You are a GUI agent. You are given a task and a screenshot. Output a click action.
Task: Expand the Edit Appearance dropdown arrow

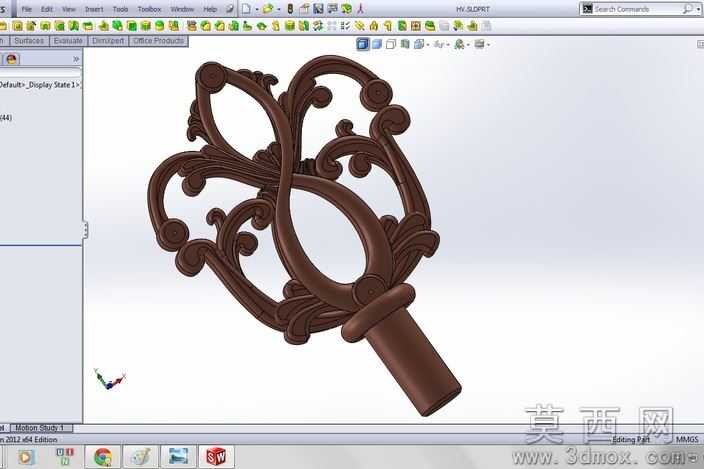pyautogui.click(x=468, y=45)
